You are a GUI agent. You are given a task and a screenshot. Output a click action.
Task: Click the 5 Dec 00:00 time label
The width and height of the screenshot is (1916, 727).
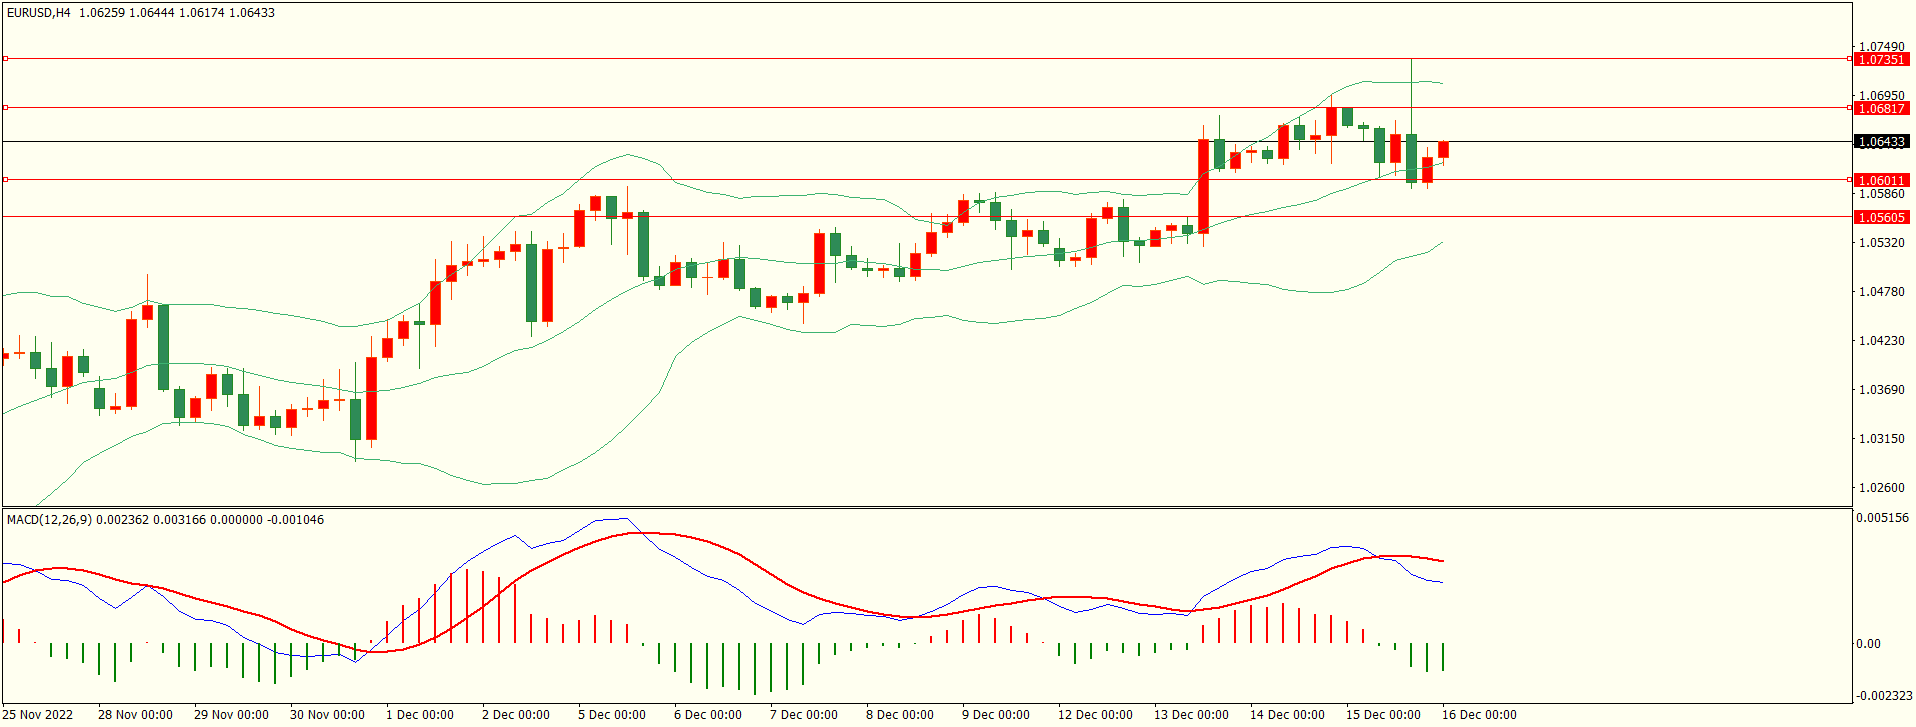click(x=612, y=715)
